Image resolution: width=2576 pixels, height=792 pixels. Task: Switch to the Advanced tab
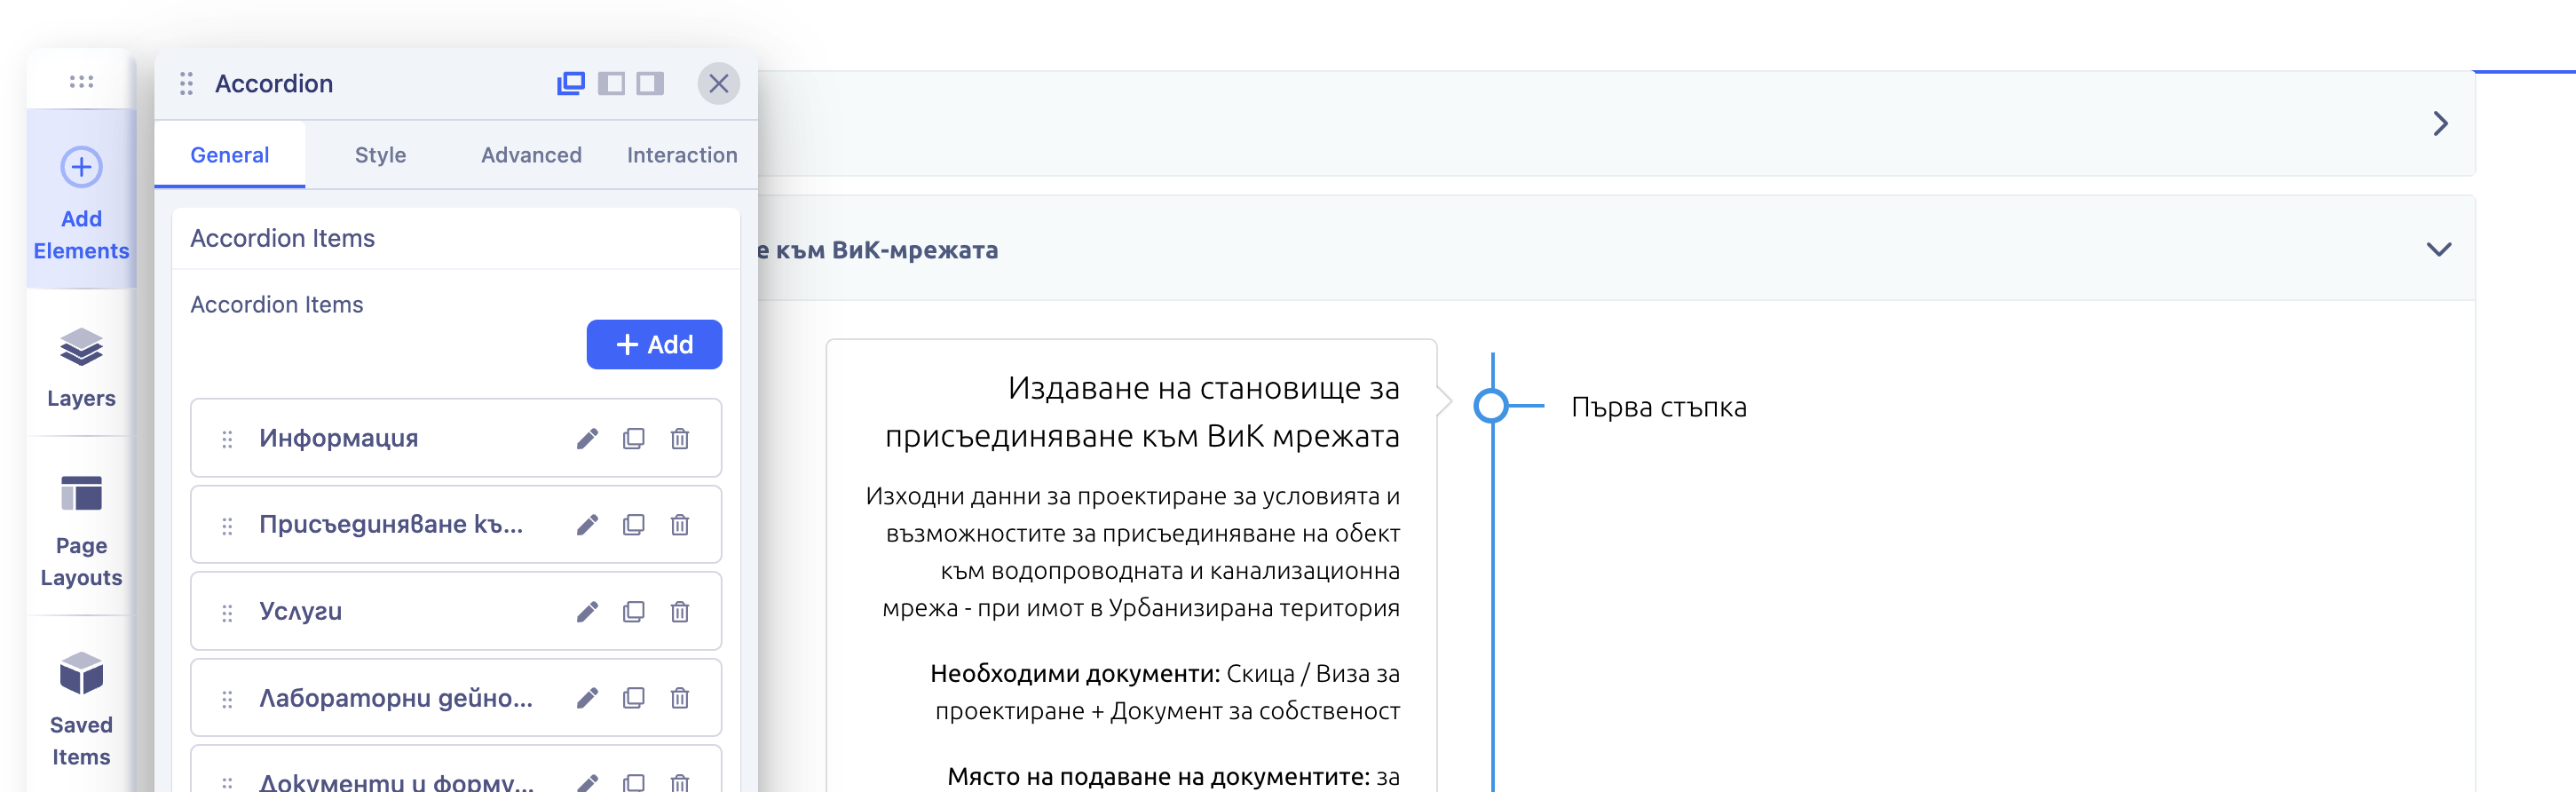(x=531, y=155)
